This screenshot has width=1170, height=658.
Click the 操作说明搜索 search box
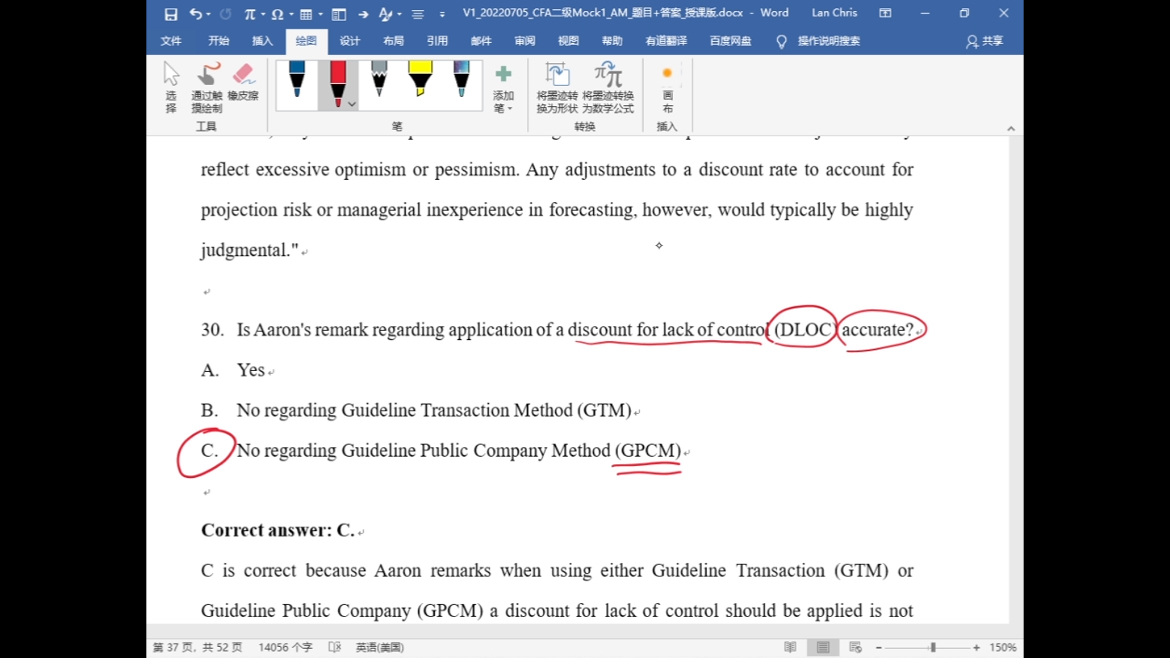(819, 41)
